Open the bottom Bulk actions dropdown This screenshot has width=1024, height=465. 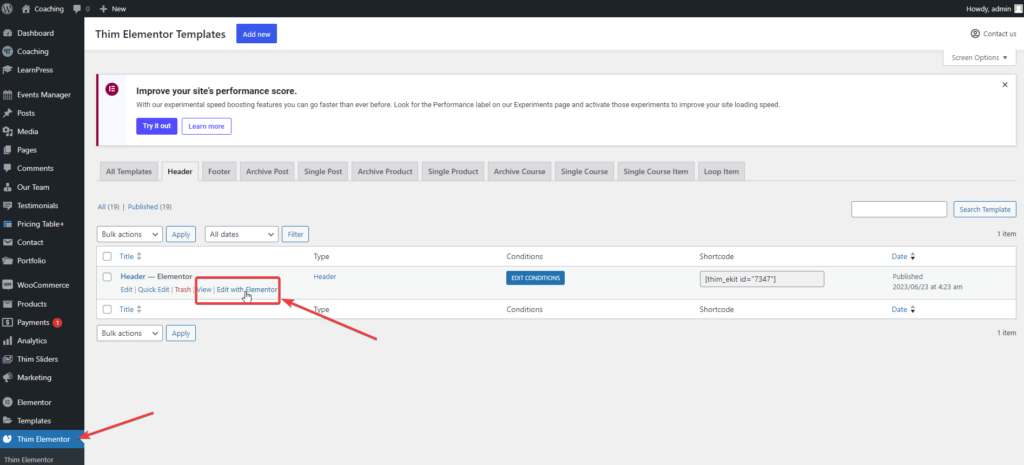129,333
